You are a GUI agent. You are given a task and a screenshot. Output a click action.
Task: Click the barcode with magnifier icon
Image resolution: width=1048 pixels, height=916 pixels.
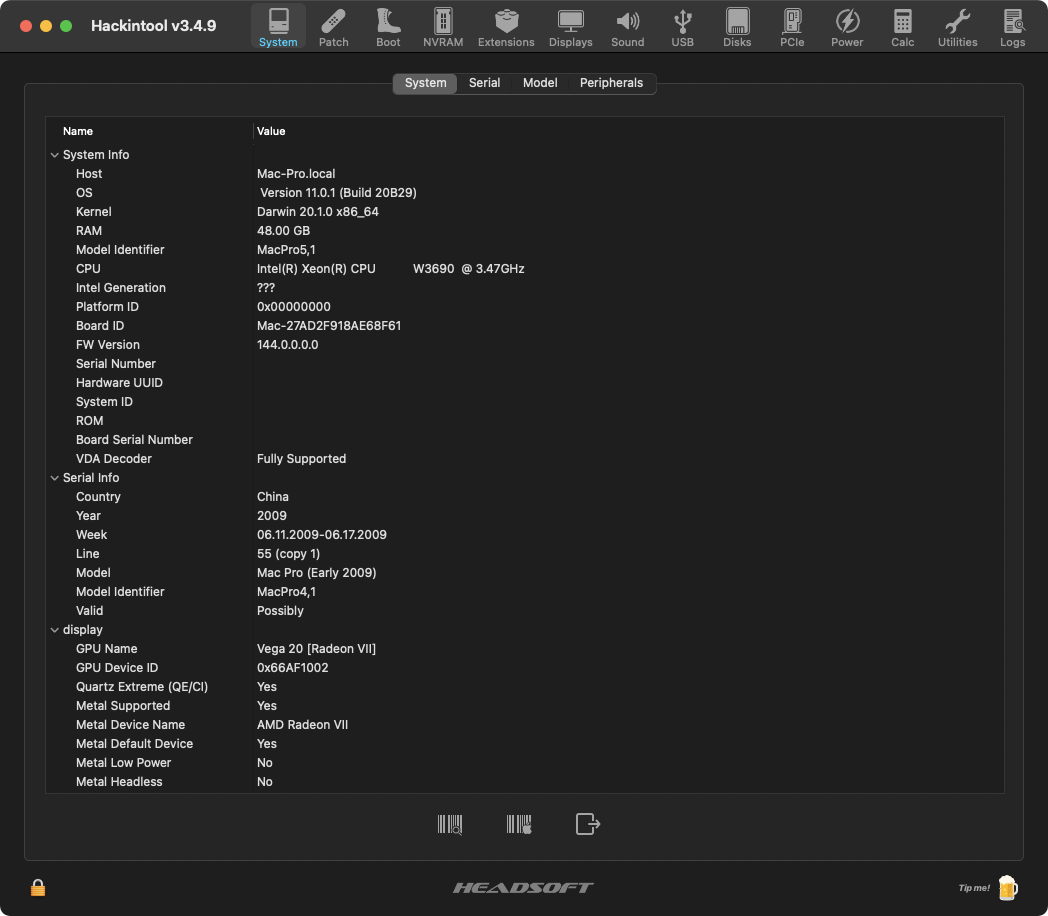pos(450,824)
